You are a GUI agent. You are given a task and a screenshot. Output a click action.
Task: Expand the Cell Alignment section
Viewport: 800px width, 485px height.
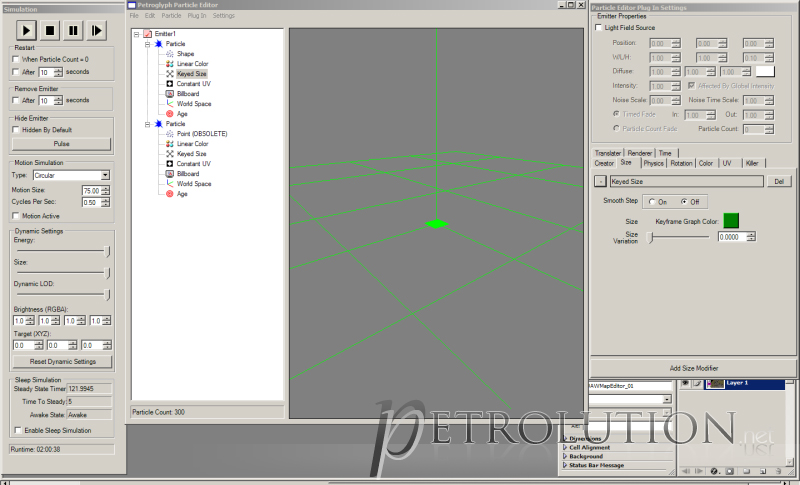(565, 447)
